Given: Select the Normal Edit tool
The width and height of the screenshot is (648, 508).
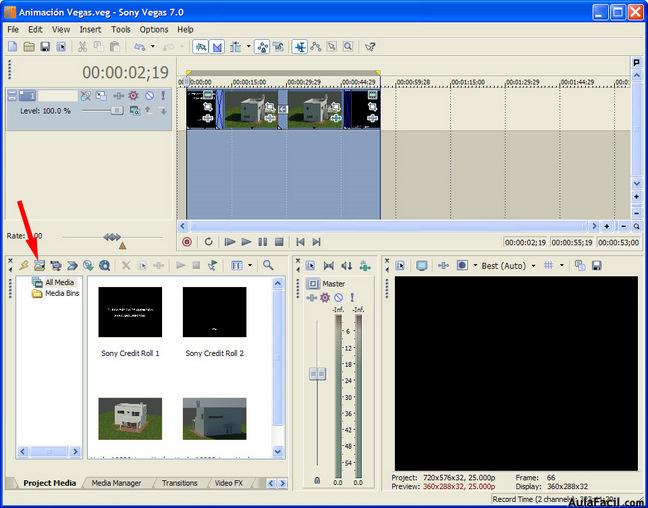Looking at the screenshot, I should click(x=300, y=47).
